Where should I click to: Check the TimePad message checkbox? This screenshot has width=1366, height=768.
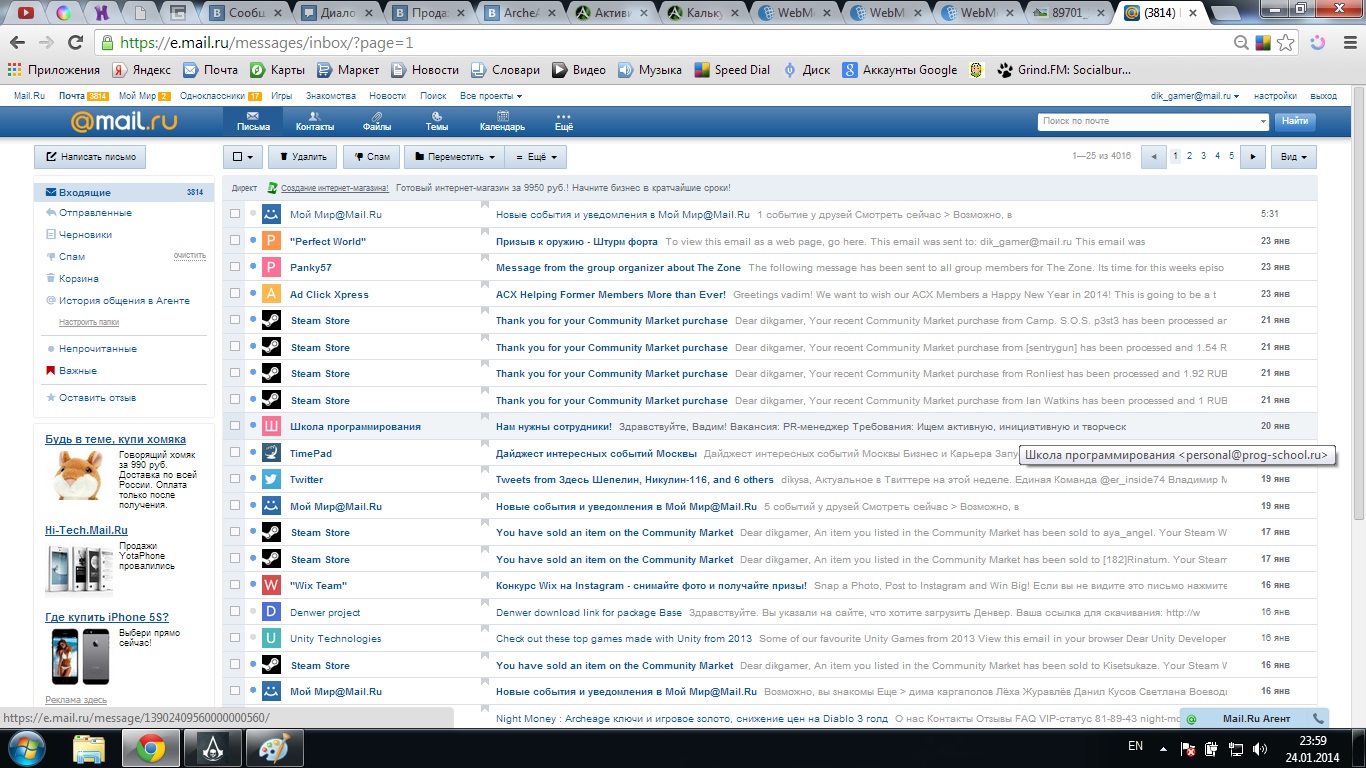(235, 453)
